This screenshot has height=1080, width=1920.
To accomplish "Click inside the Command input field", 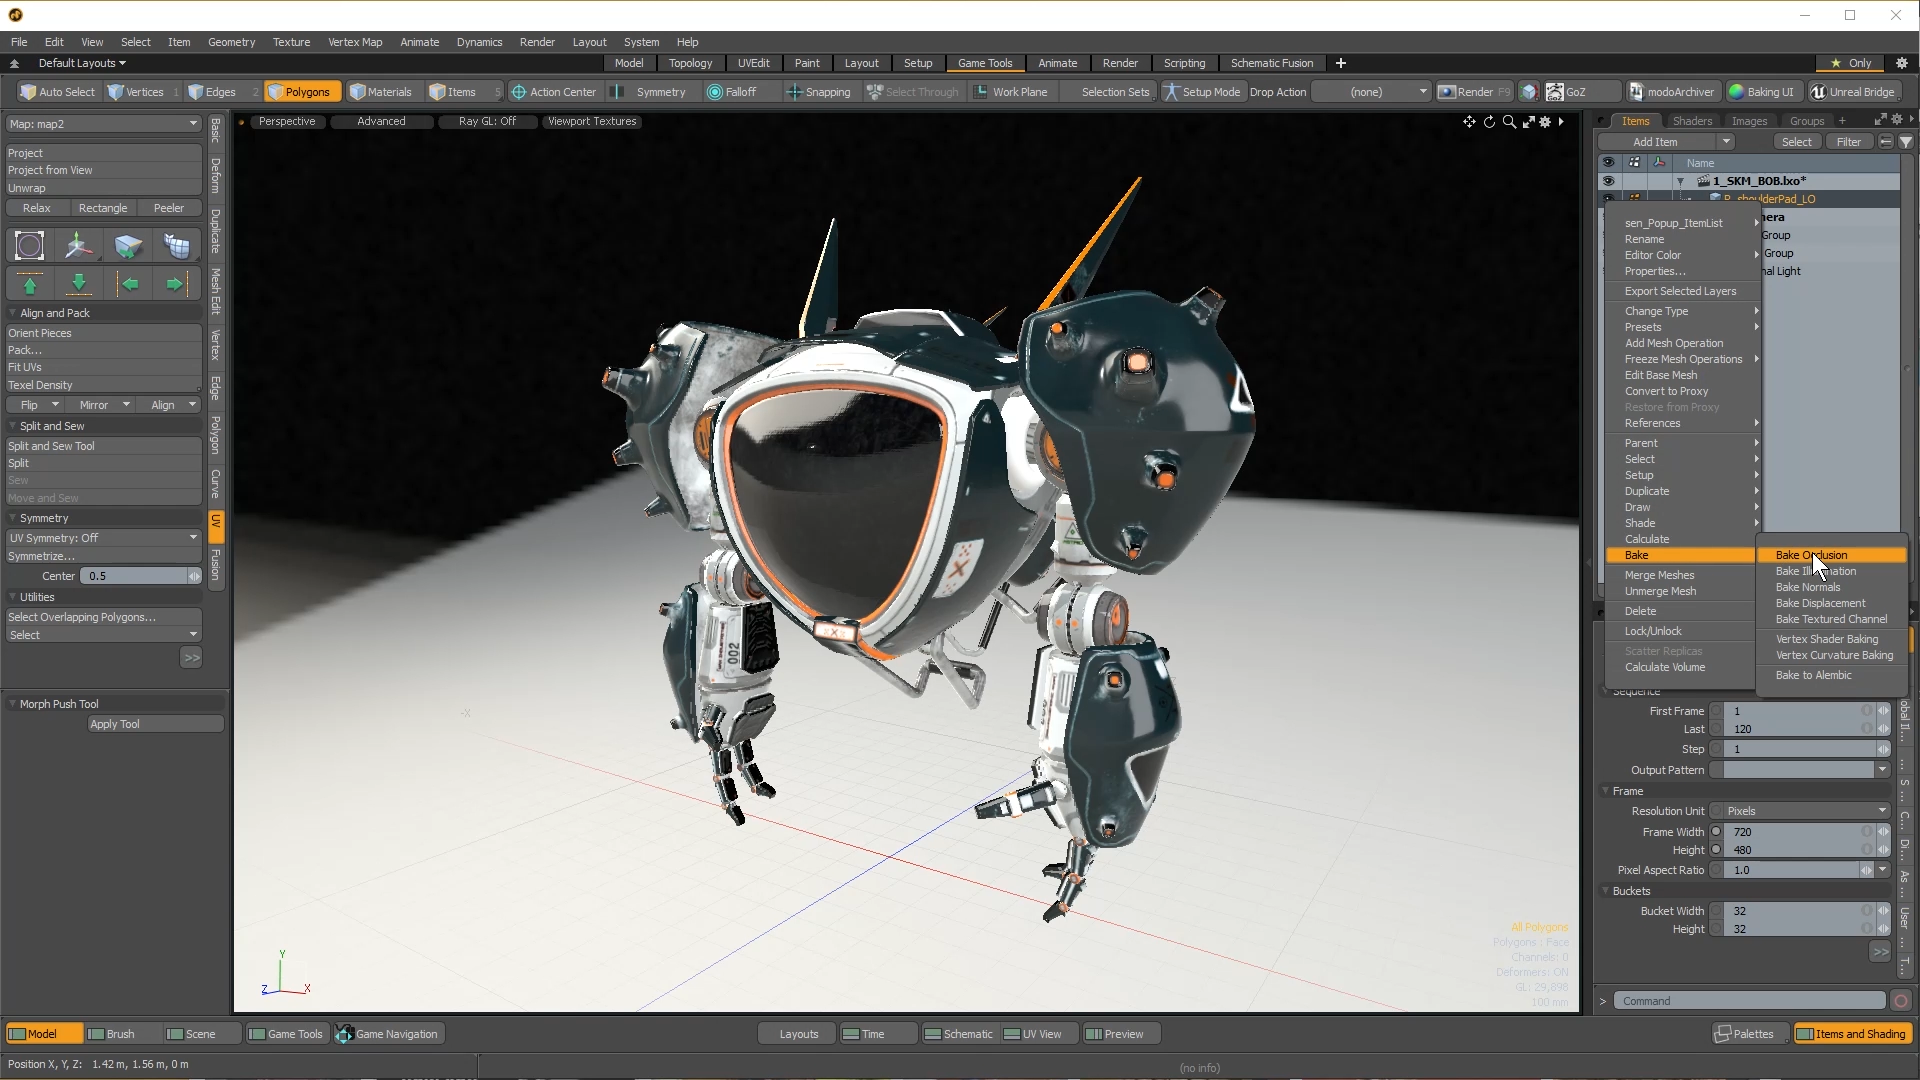I will click(x=1750, y=1000).
